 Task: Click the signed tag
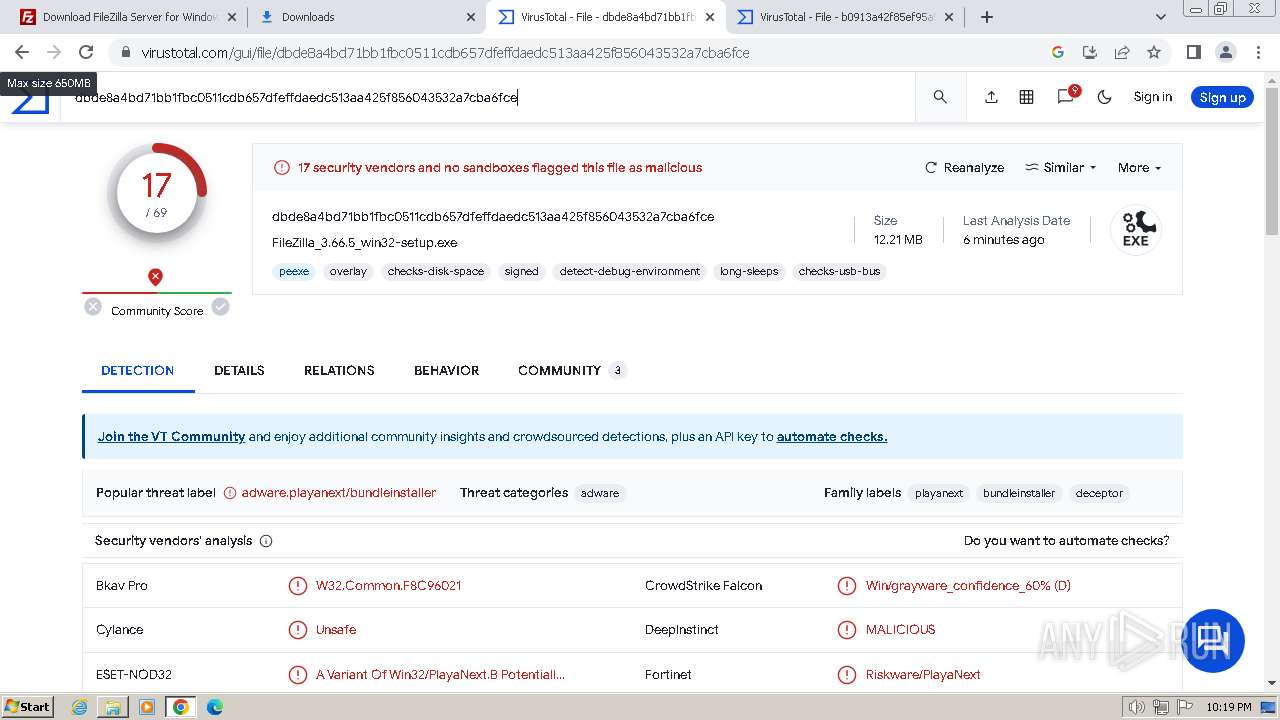pyautogui.click(x=521, y=271)
